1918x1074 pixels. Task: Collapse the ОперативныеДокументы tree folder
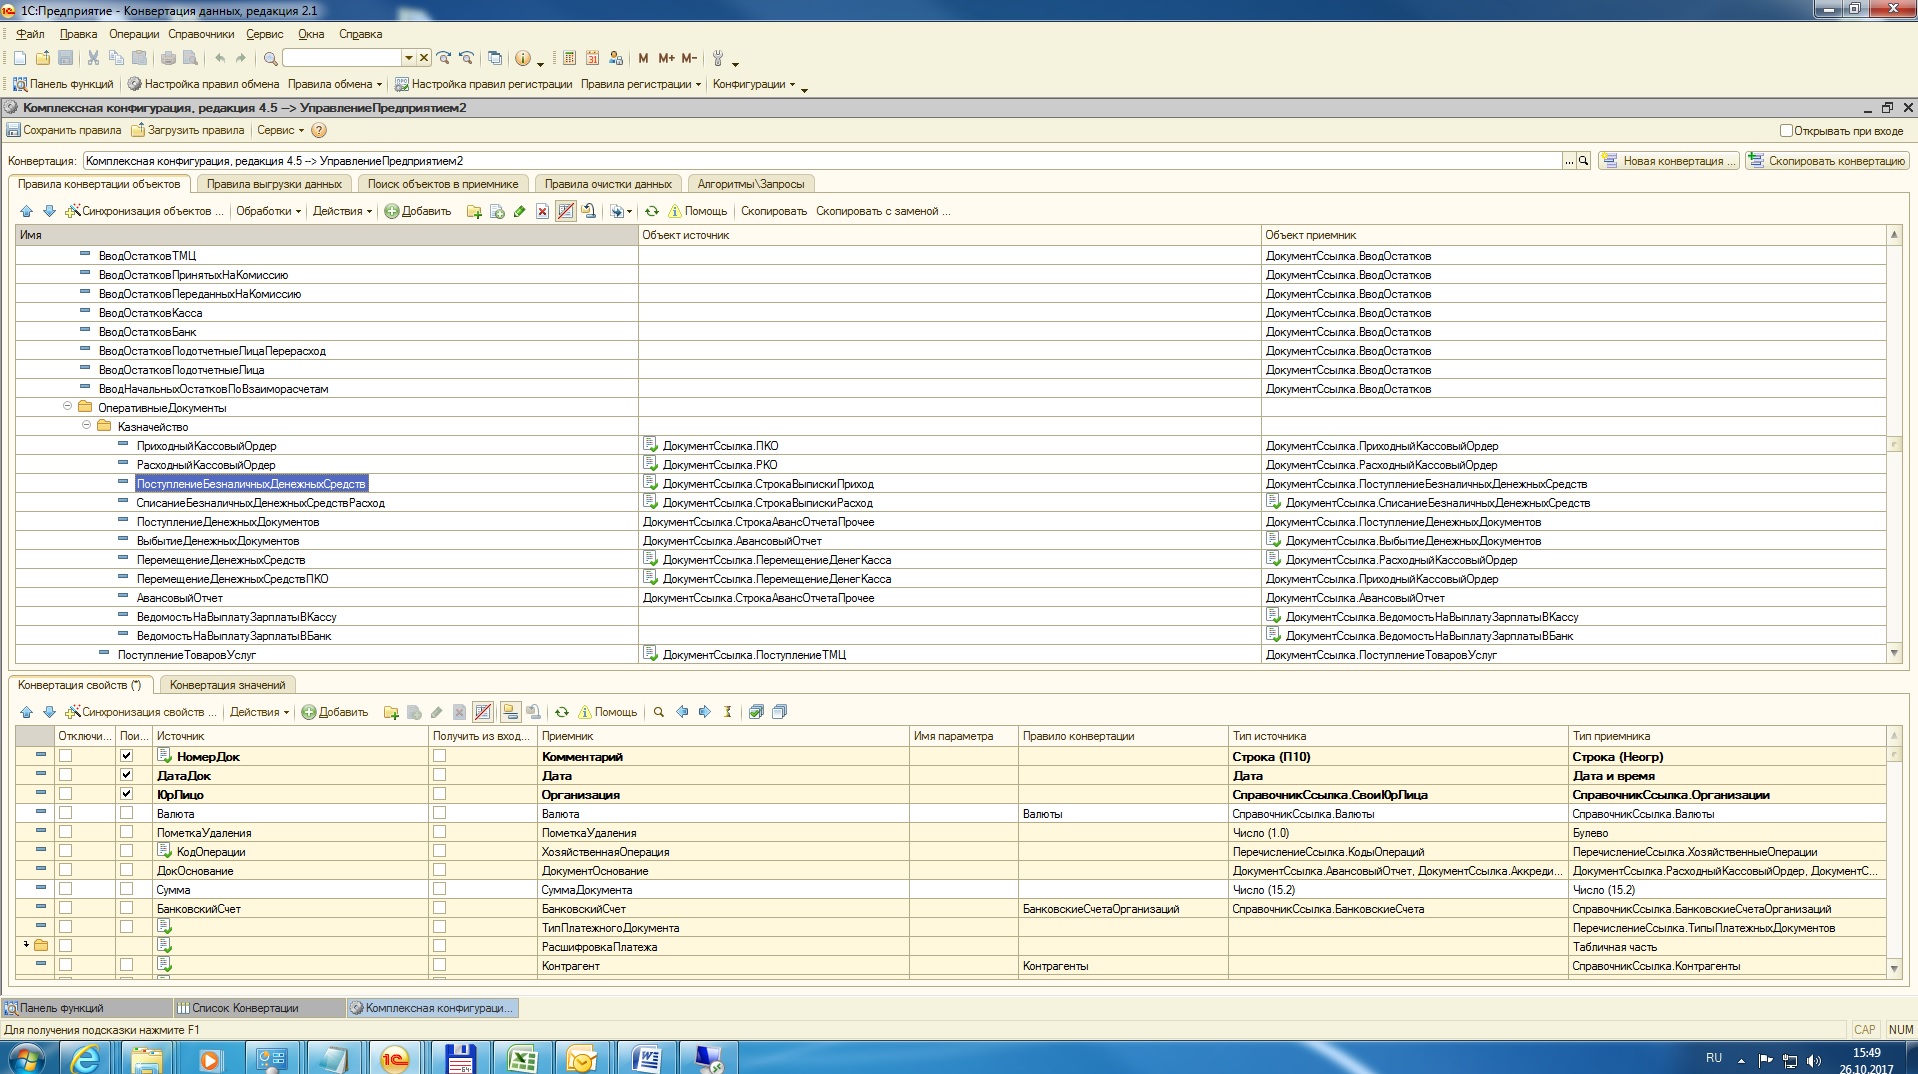68,406
